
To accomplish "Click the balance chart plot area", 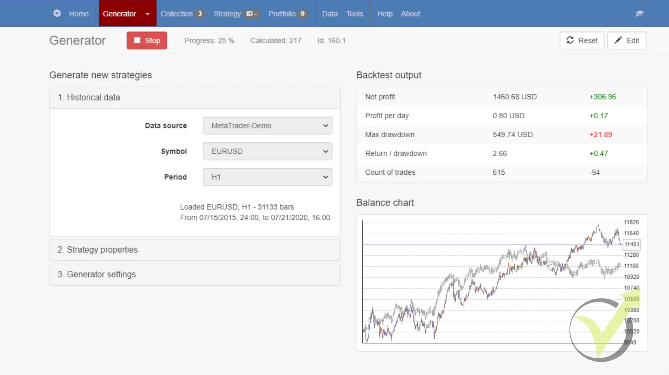I will [x=491, y=282].
